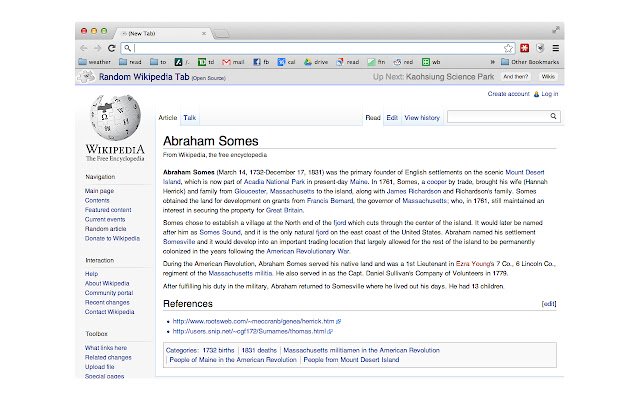
Task: Click What links here link
Action: tap(106, 348)
